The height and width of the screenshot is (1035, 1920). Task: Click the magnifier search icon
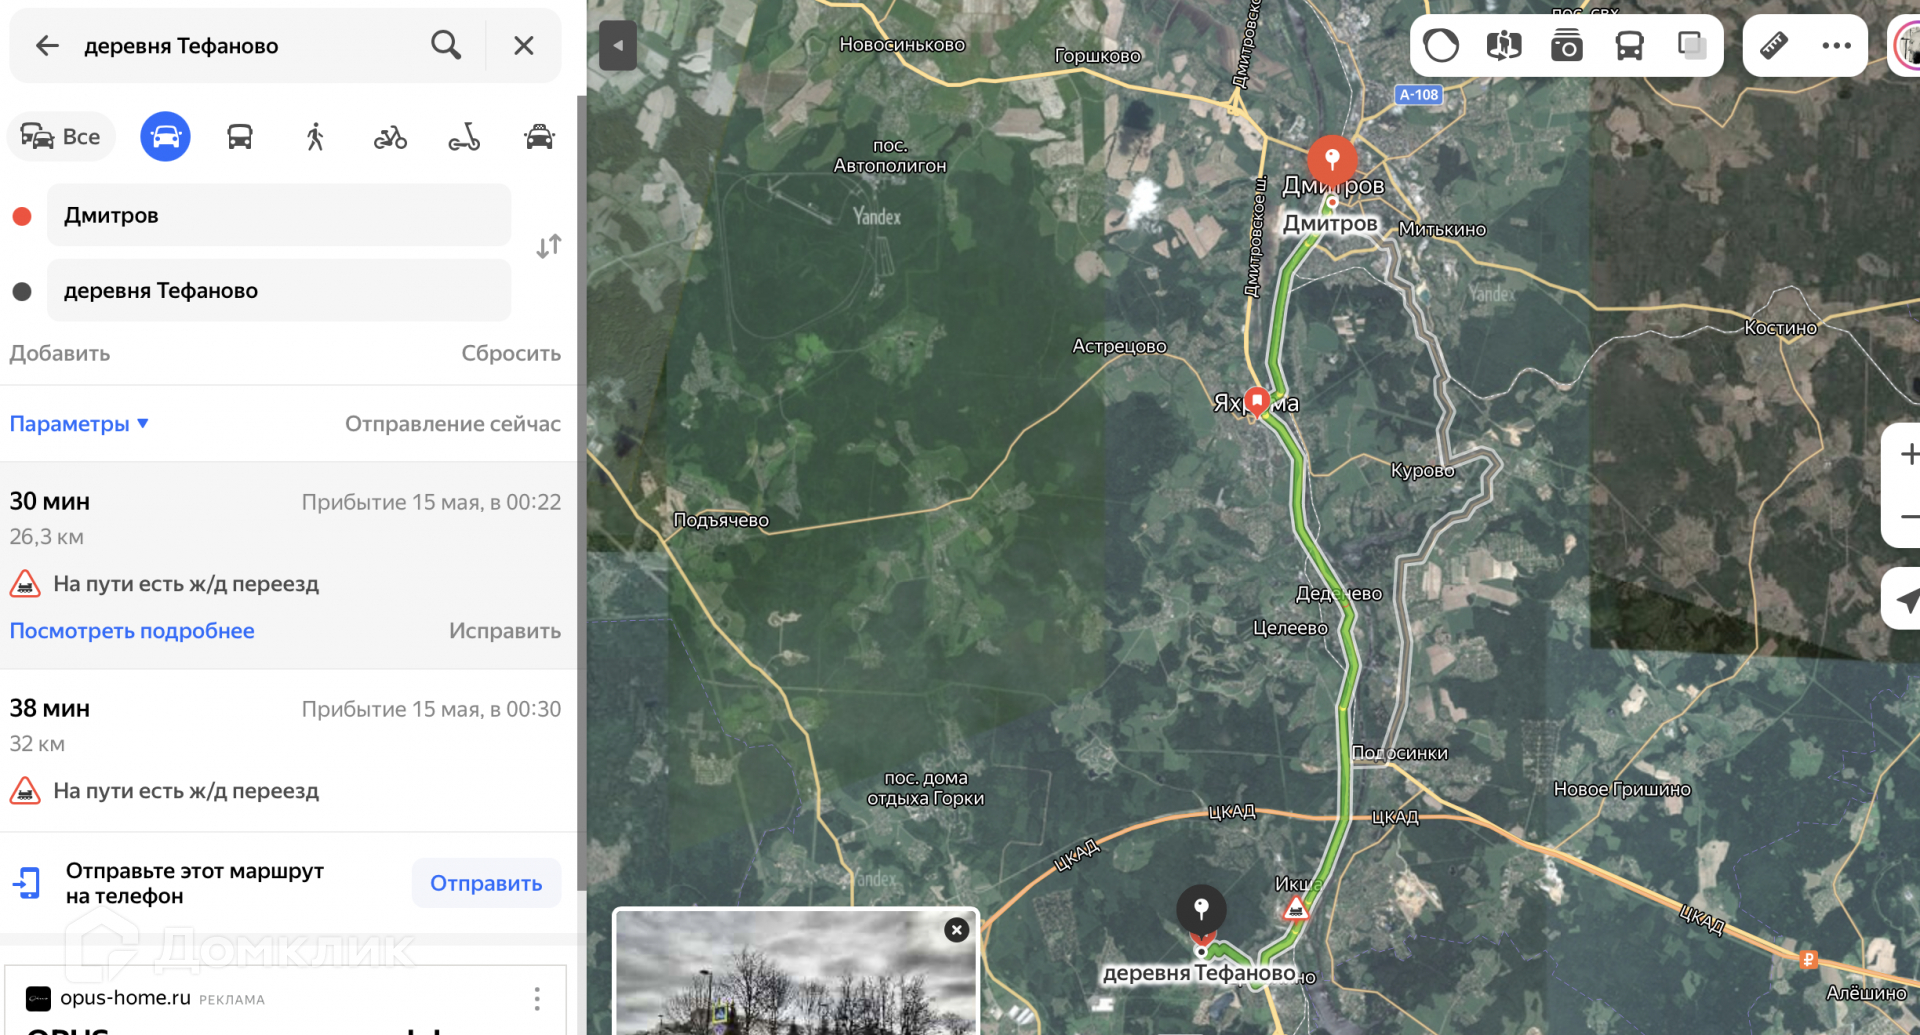pos(446,46)
